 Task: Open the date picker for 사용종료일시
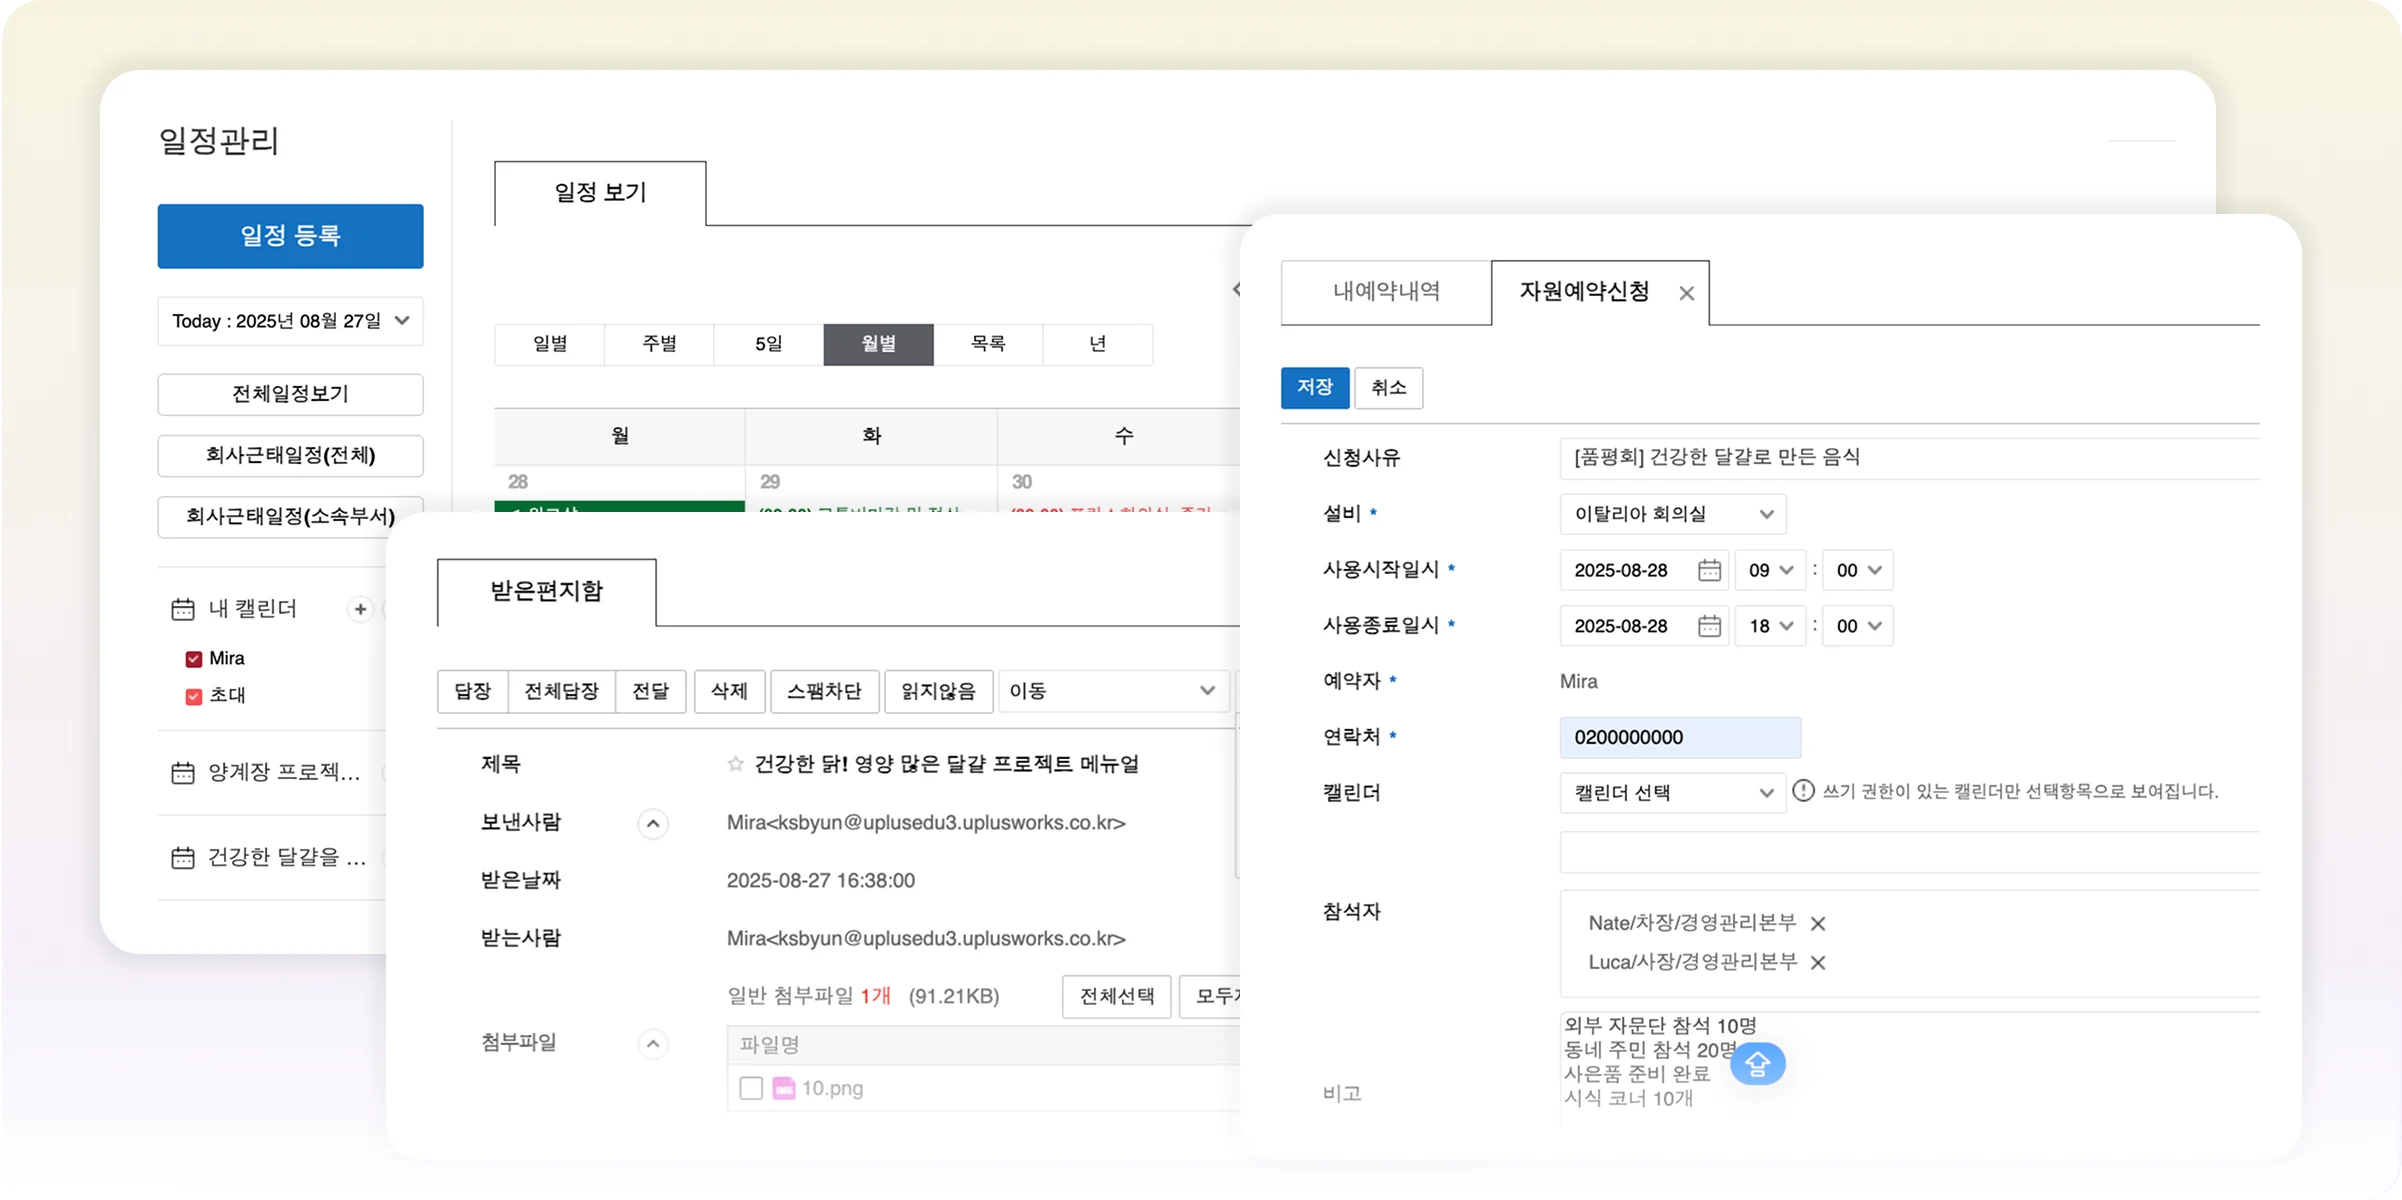pyautogui.click(x=1709, y=626)
